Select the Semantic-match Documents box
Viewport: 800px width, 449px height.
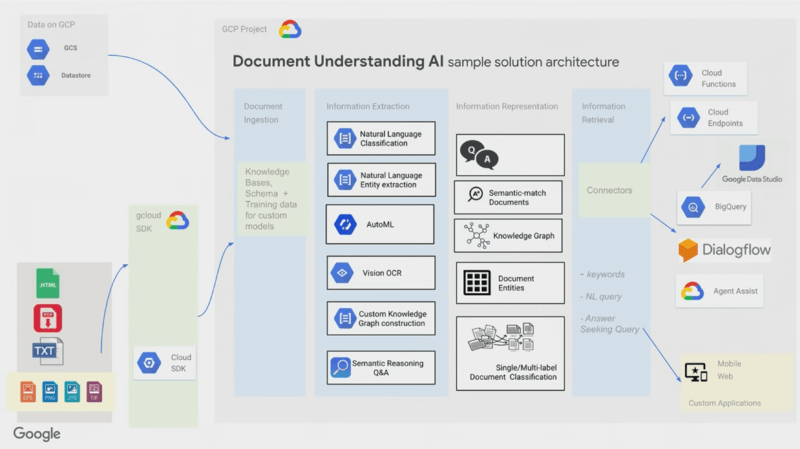pyautogui.click(x=508, y=197)
